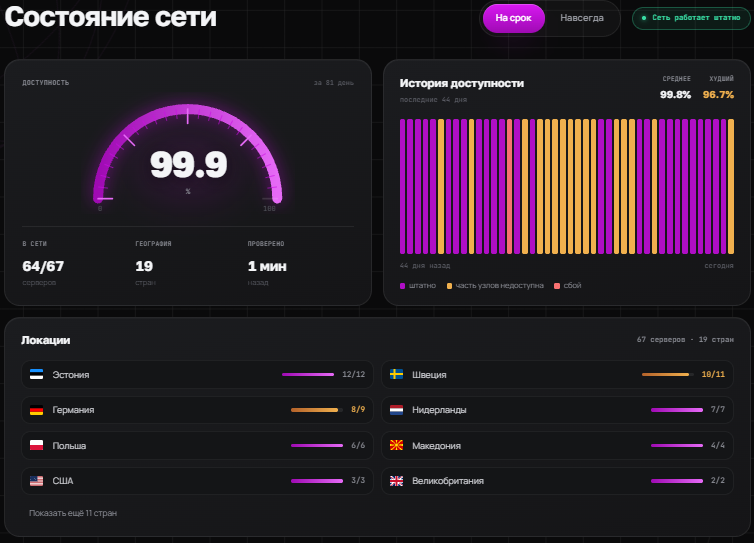Click the «ДОСТУПНОСТЬ» card label
The width and height of the screenshot is (754, 543).
click(x=46, y=83)
